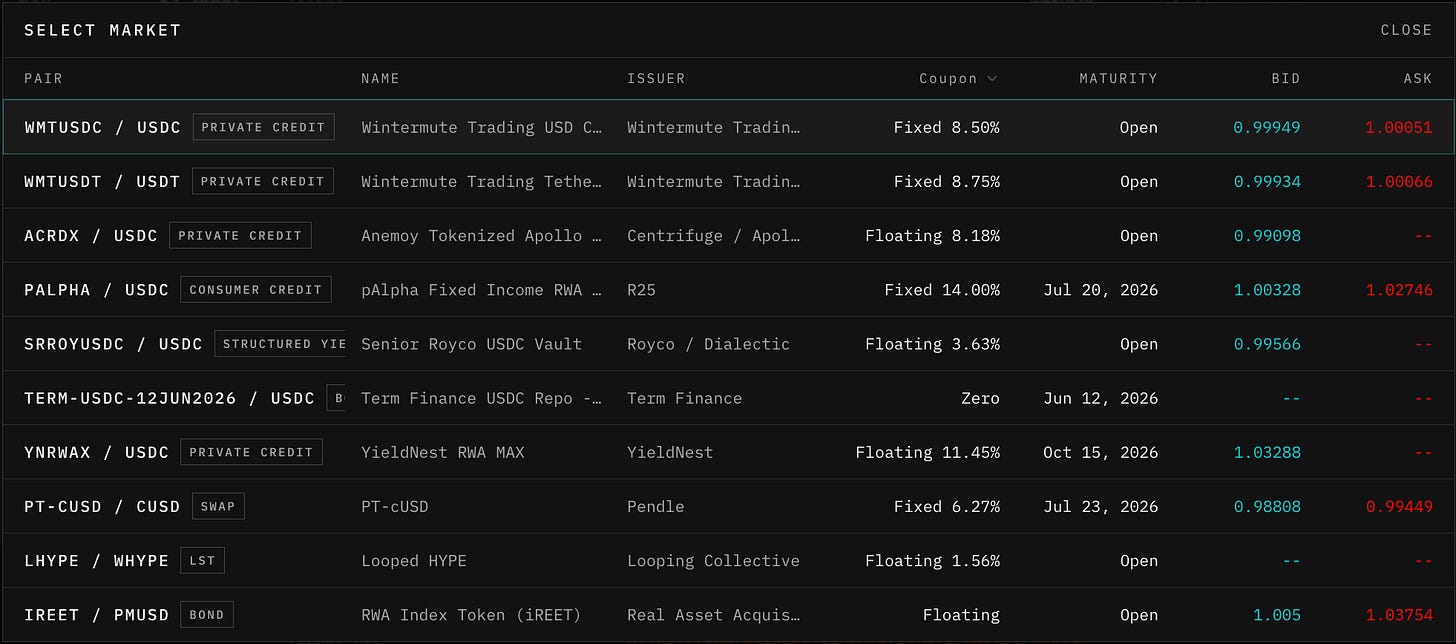Click issuer Royco / Dialectic
This screenshot has width=1456, height=644.
tap(708, 344)
